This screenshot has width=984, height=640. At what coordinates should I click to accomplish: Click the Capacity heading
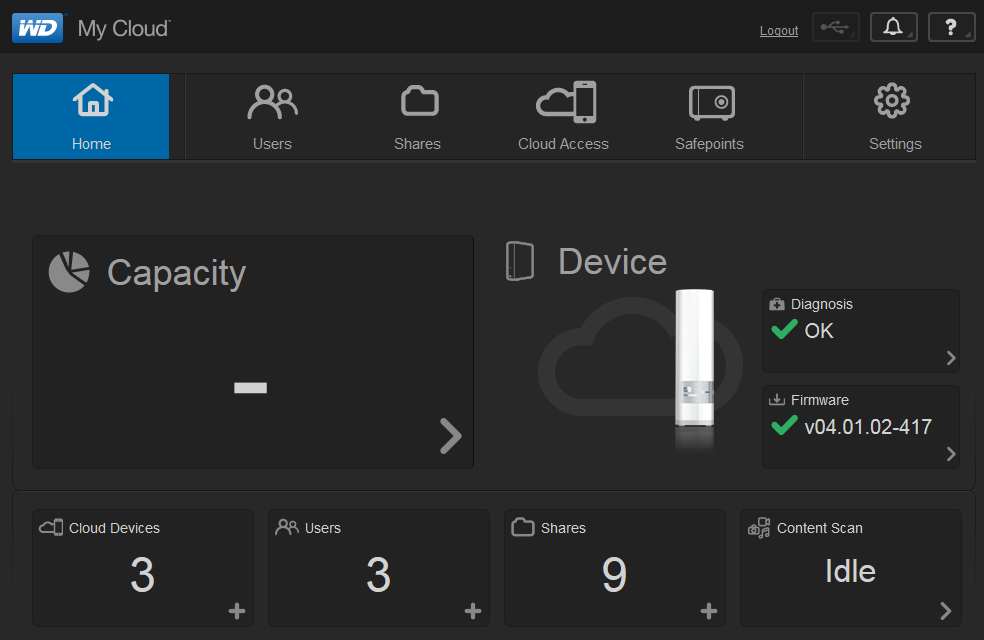pos(176,274)
